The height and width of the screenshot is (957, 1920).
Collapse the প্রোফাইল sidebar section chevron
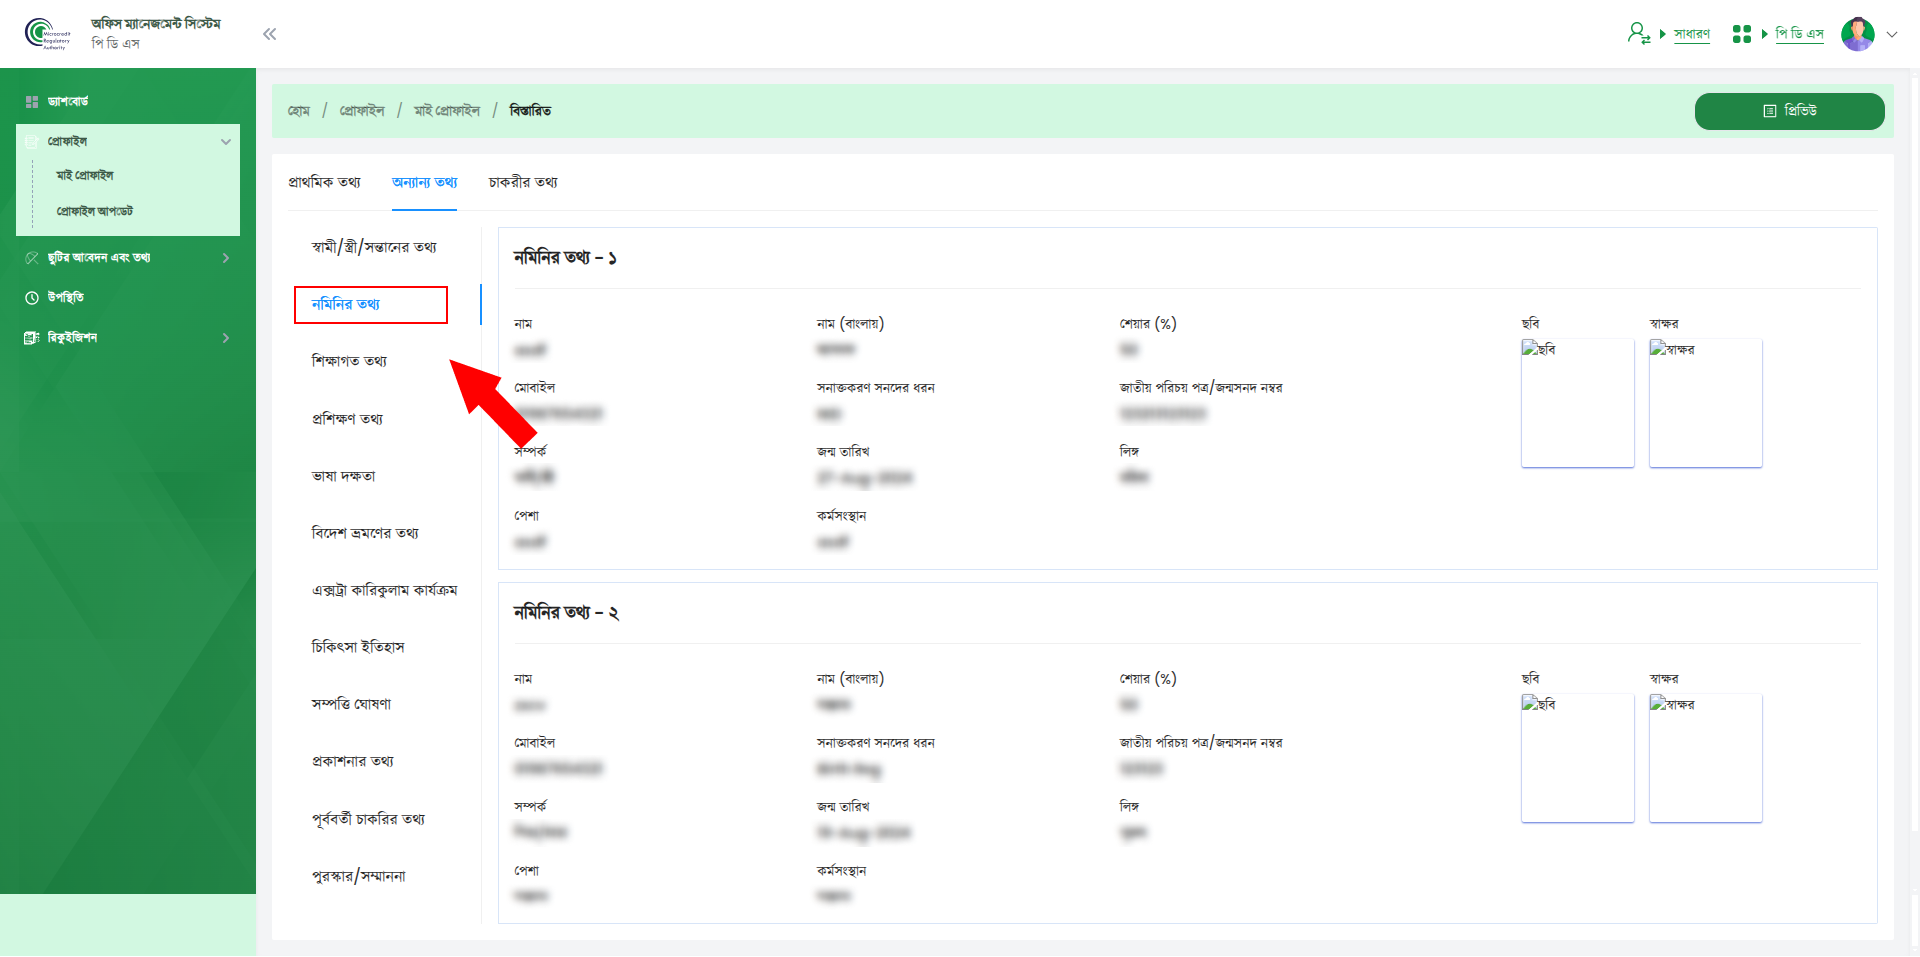click(x=226, y=142)
